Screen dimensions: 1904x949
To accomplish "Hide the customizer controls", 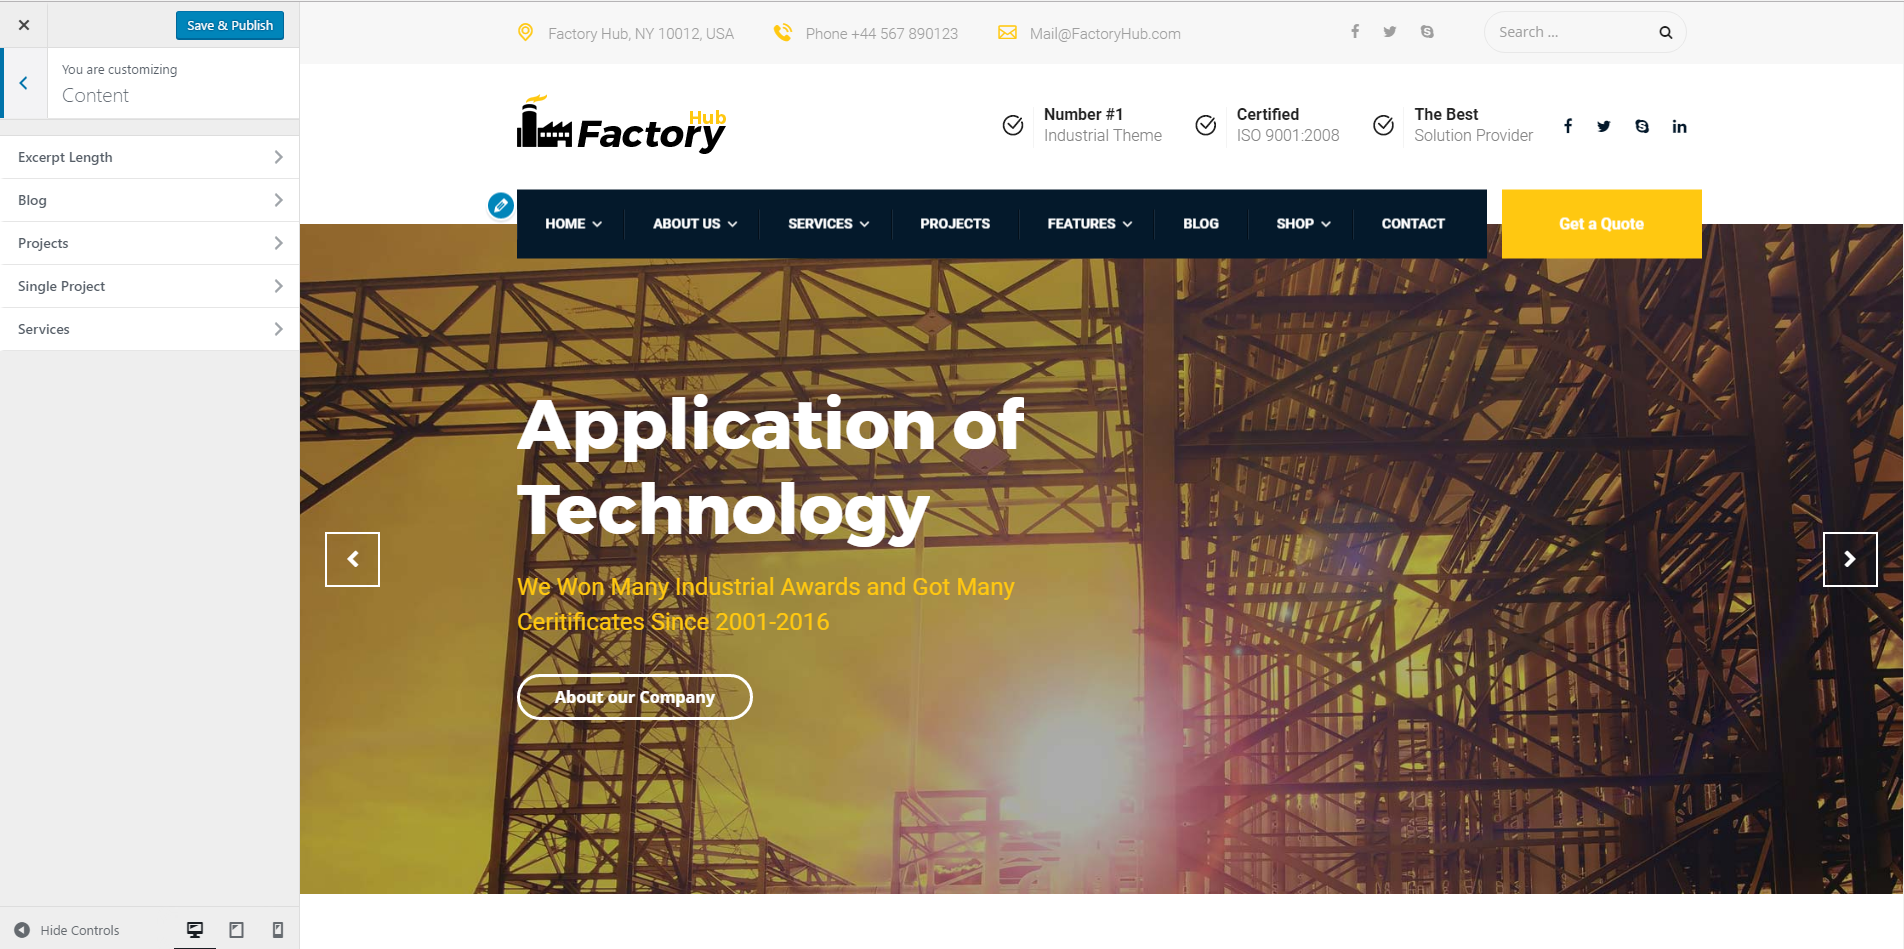I will click(67, 930).
